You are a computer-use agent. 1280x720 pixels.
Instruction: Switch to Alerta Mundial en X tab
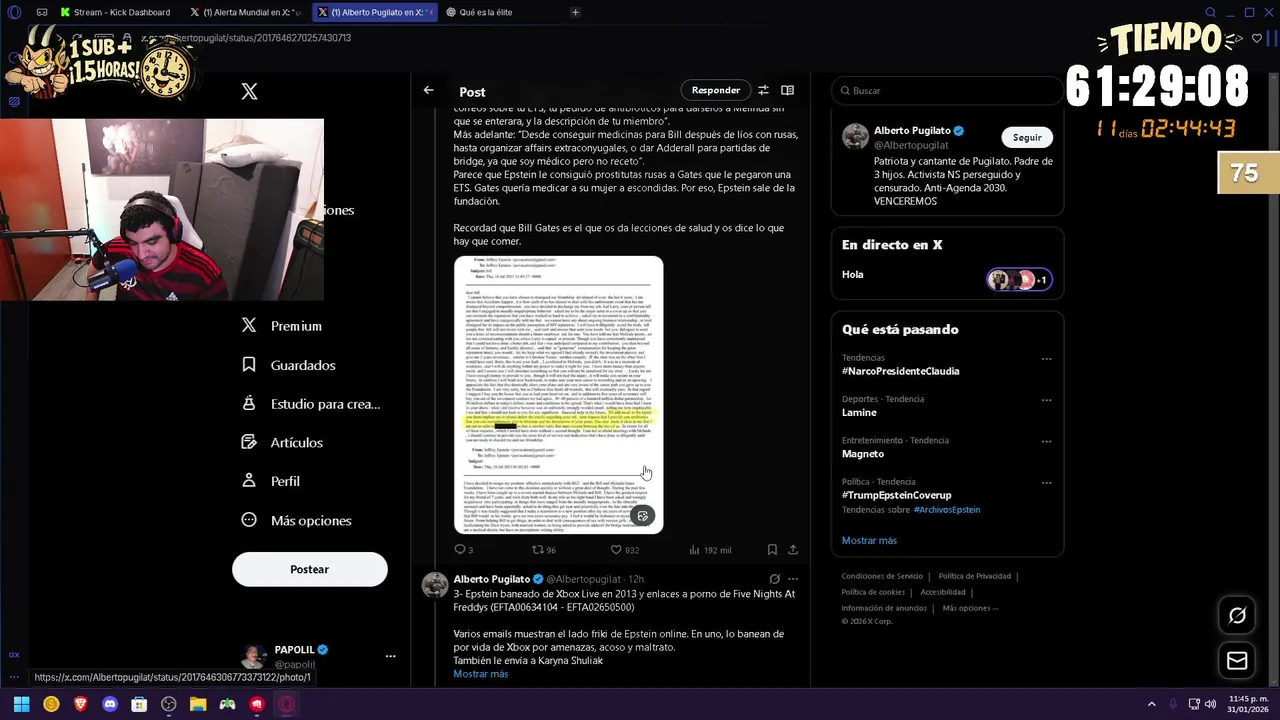point(246,12)
